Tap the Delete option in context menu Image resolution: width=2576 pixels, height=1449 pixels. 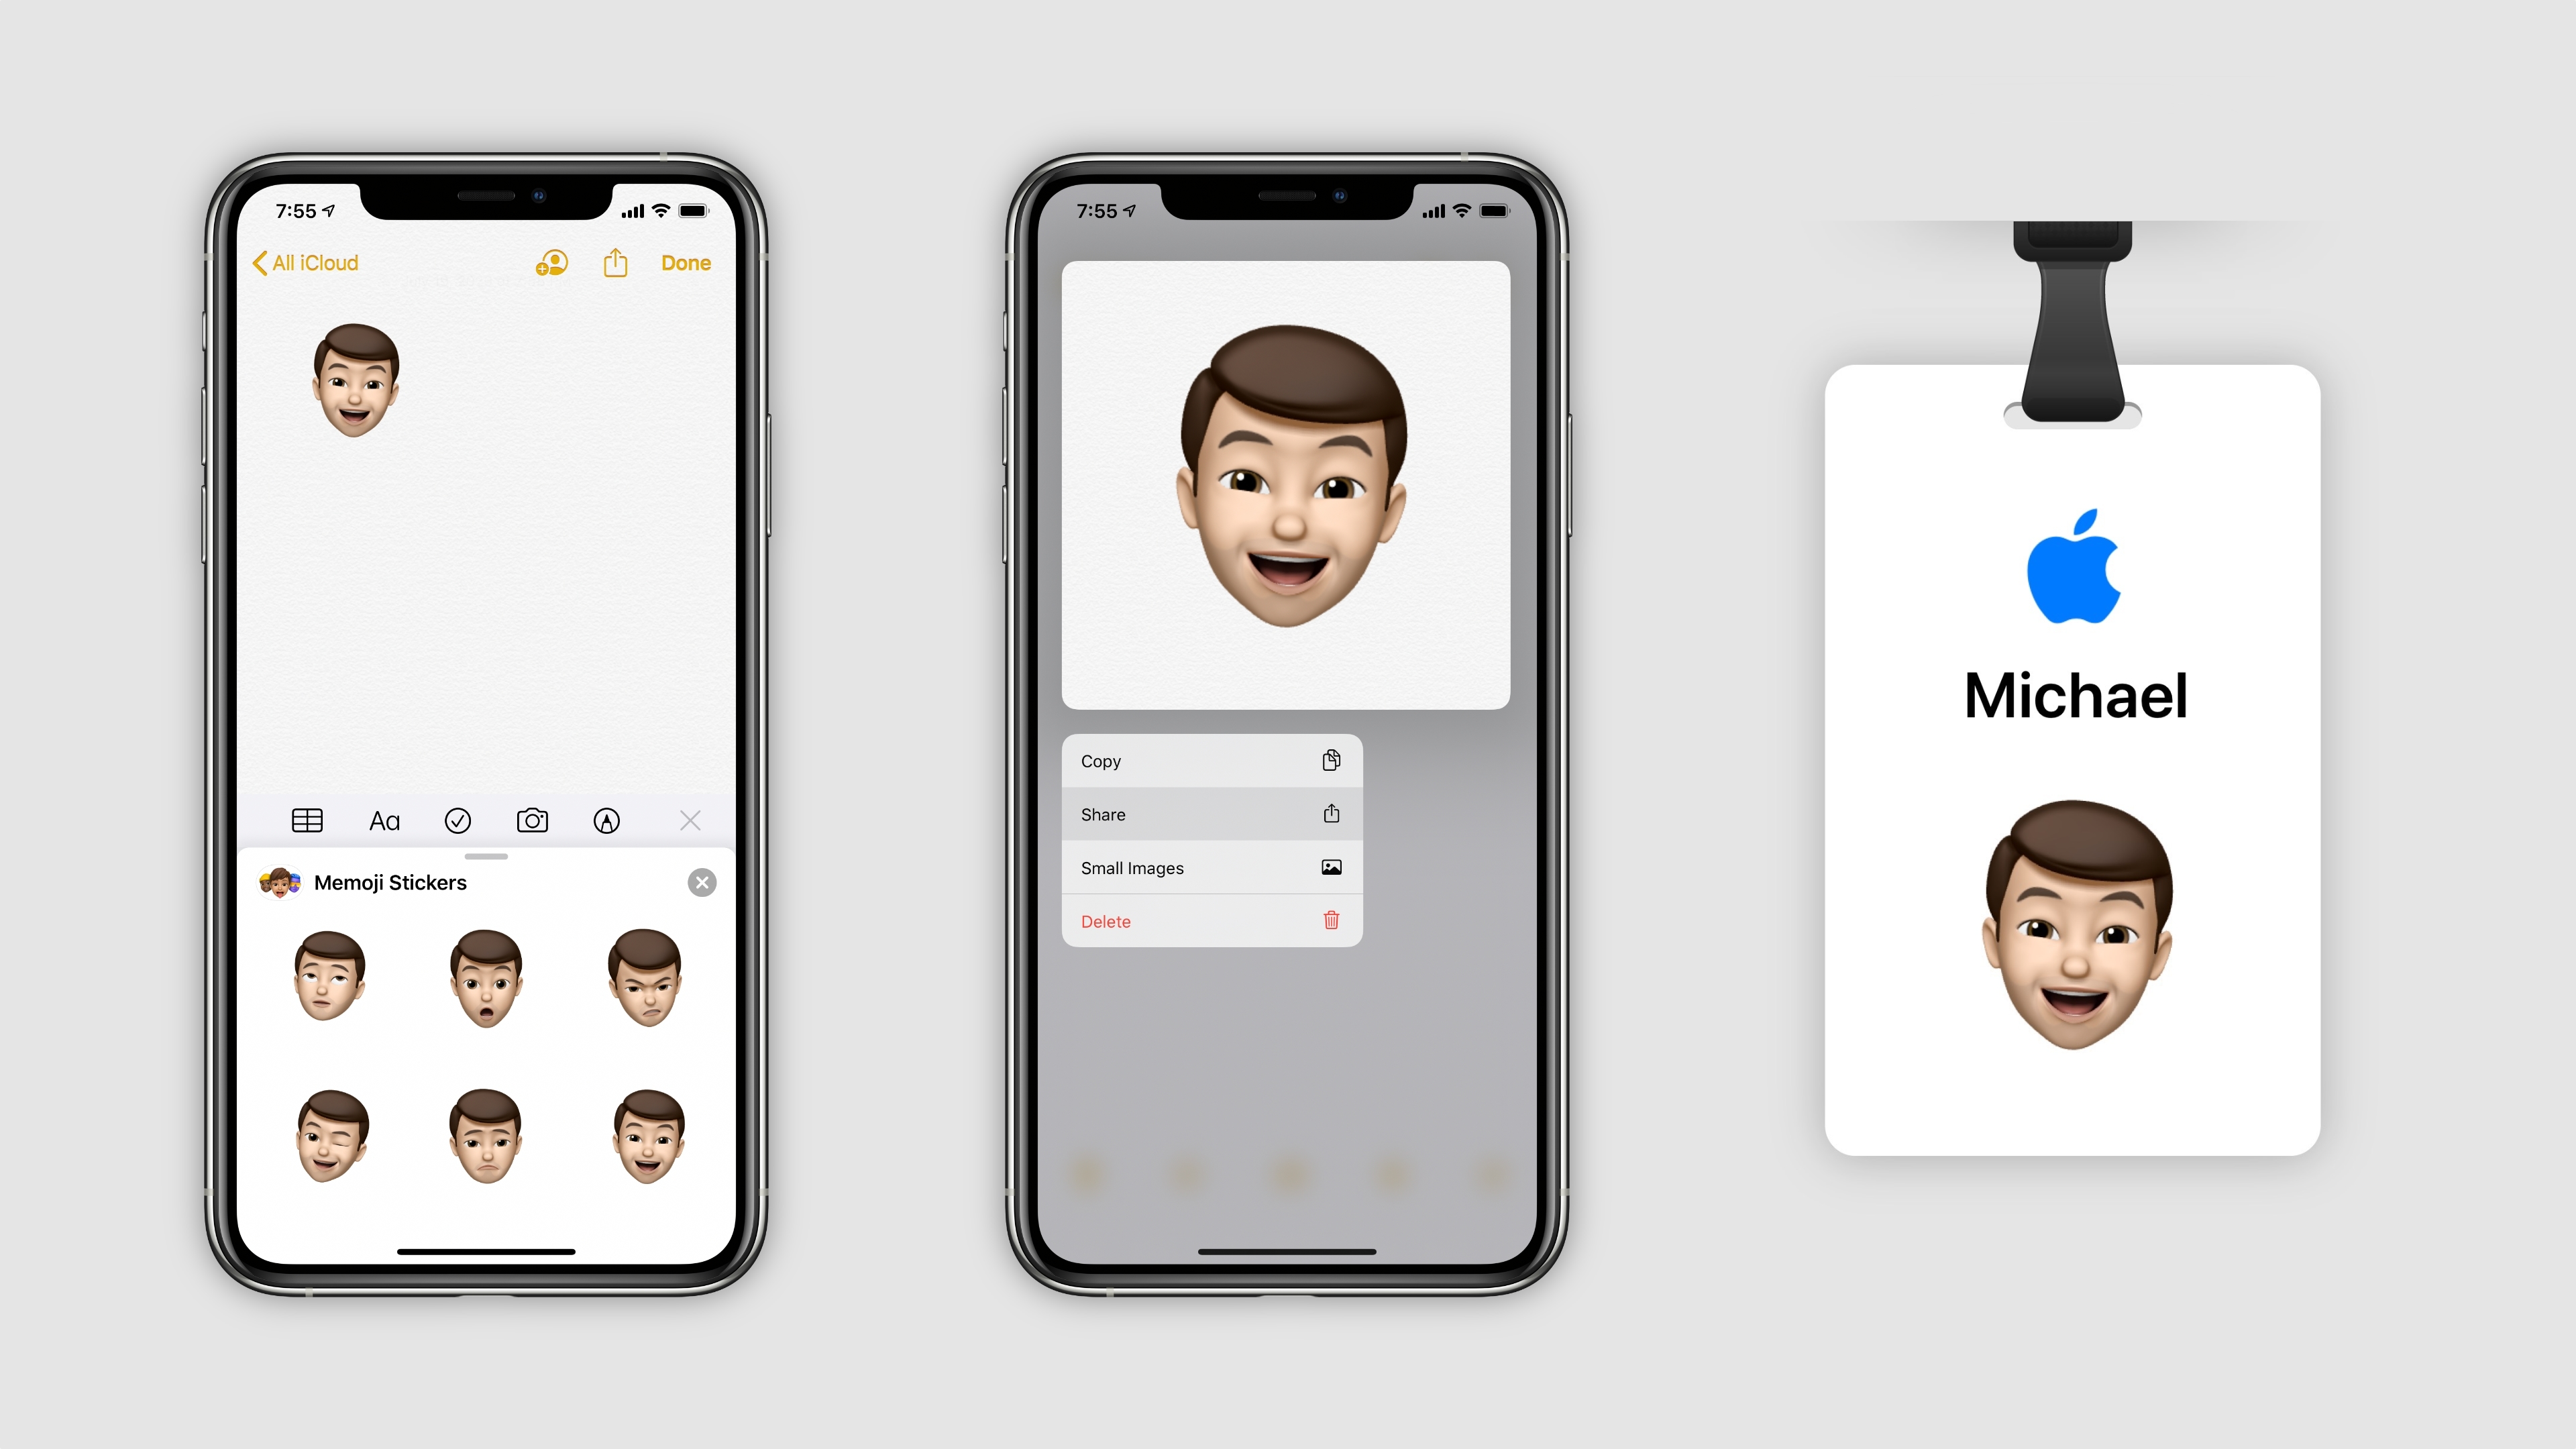tap(1210, 920)
